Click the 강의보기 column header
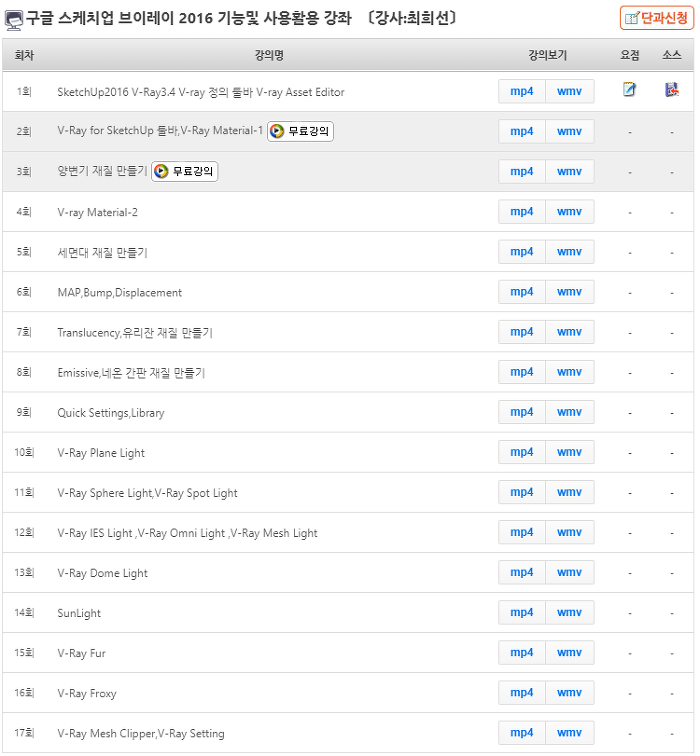Image resolution: width=700 pixels, height=756 pixels. point(547,55)
